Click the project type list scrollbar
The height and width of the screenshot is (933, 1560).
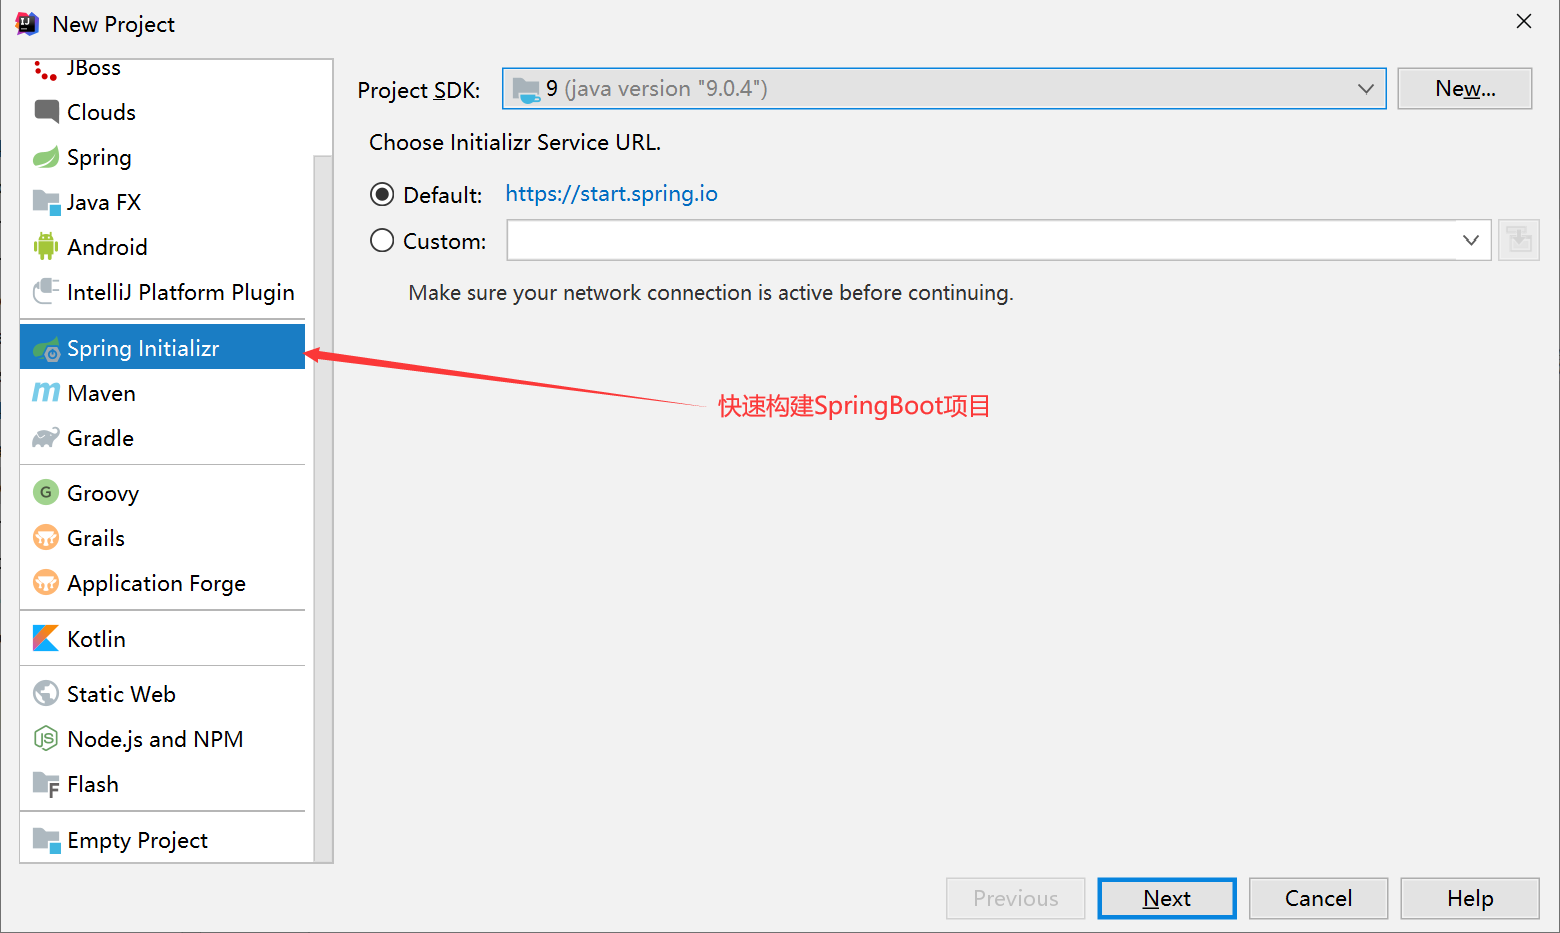click(322, 507)
